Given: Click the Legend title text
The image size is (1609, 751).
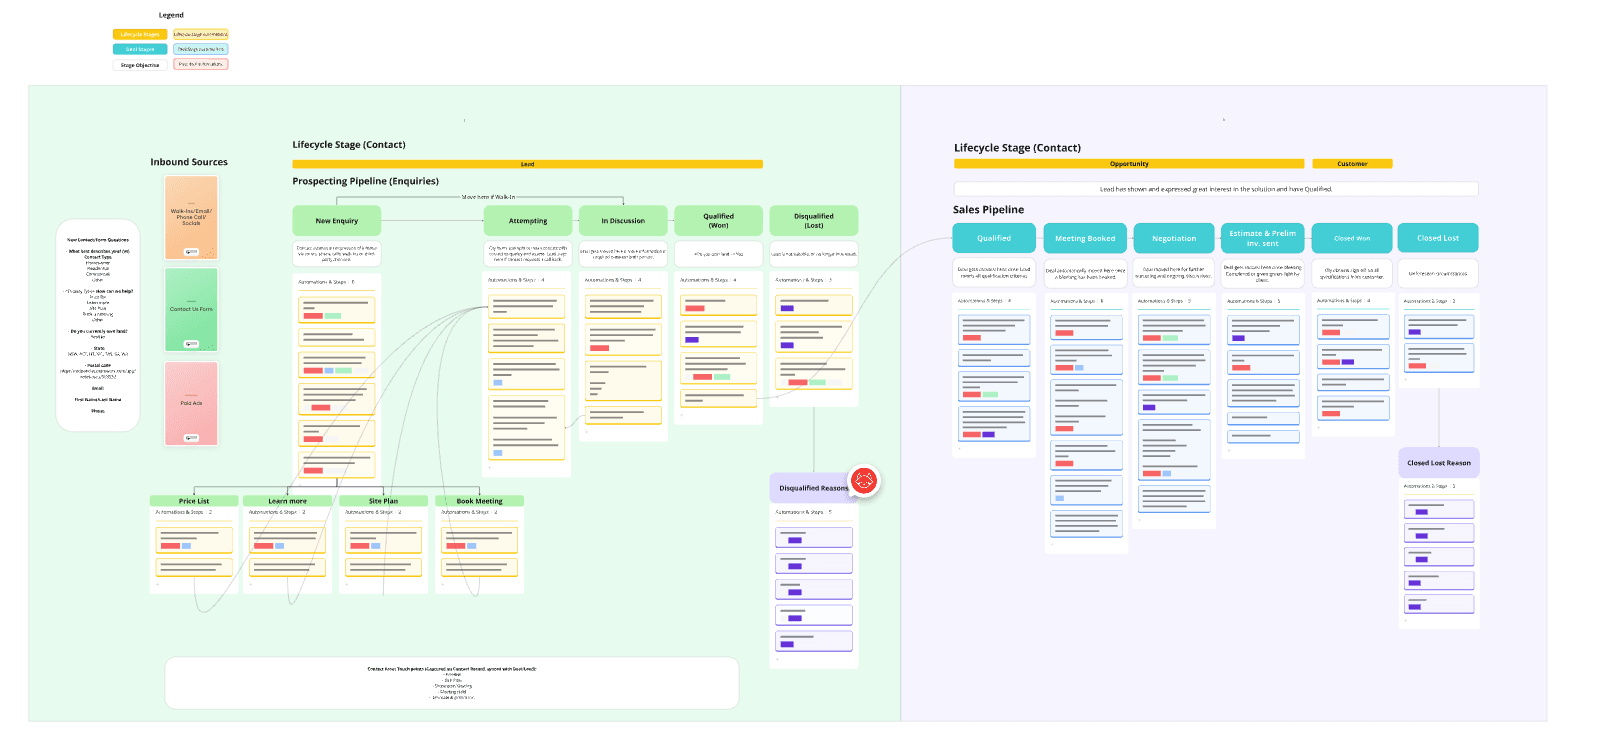Looking at the screenshot, I should tap(171, 15).
